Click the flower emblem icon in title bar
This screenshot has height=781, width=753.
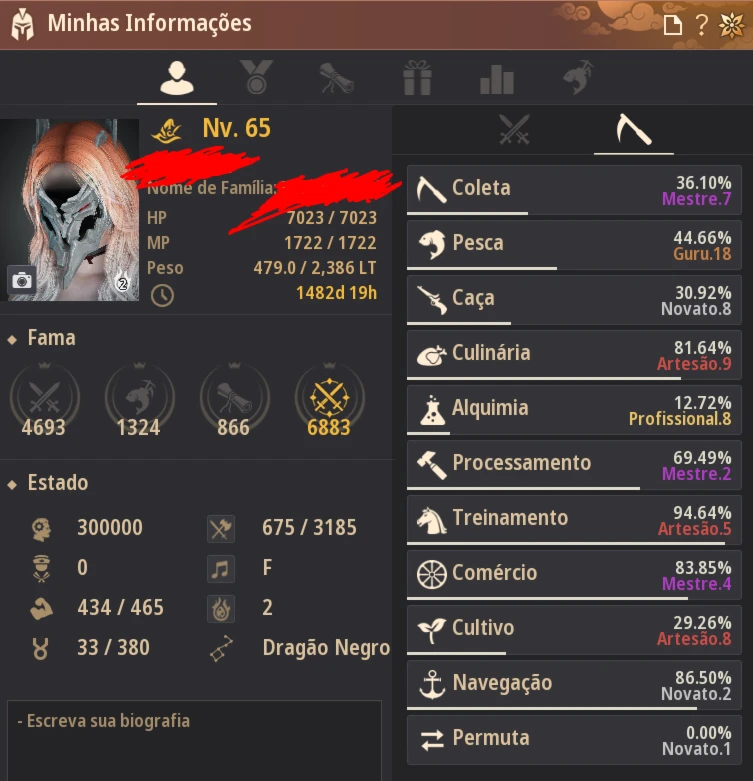[731, 24]
